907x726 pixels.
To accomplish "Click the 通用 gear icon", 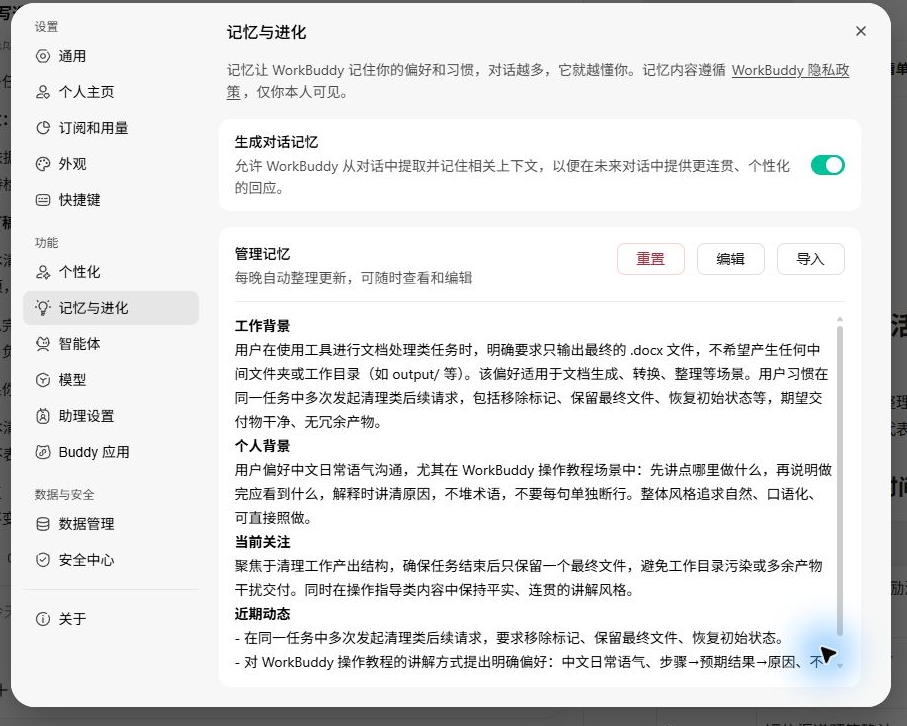I will (43, 56).
